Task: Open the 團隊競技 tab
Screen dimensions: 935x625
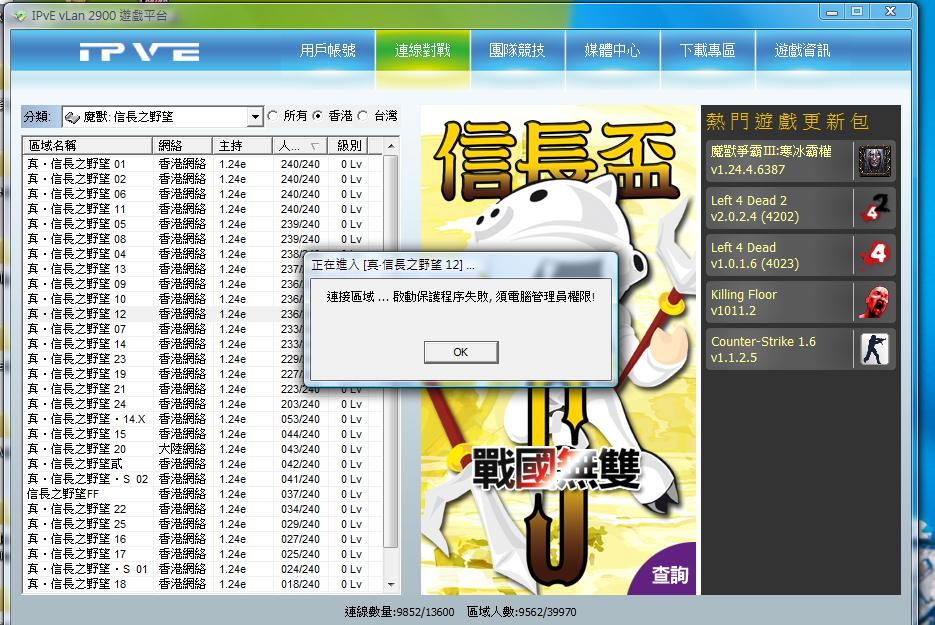Action: (517, 51)
